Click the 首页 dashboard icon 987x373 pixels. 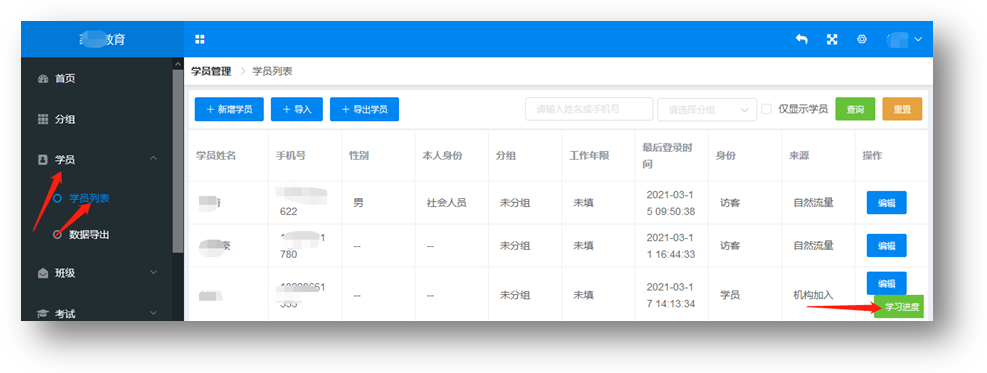pyautogui.click(x=43, y=79)
